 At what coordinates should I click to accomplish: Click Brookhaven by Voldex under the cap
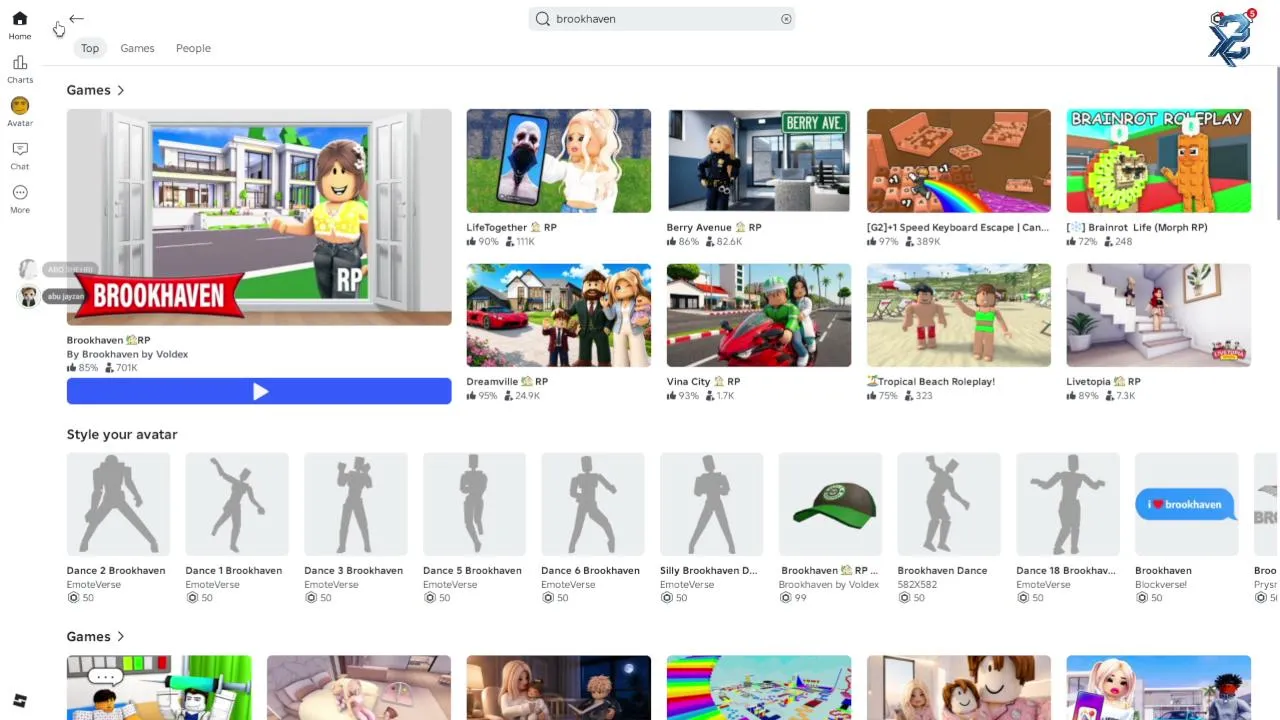(x=829, y=585)
